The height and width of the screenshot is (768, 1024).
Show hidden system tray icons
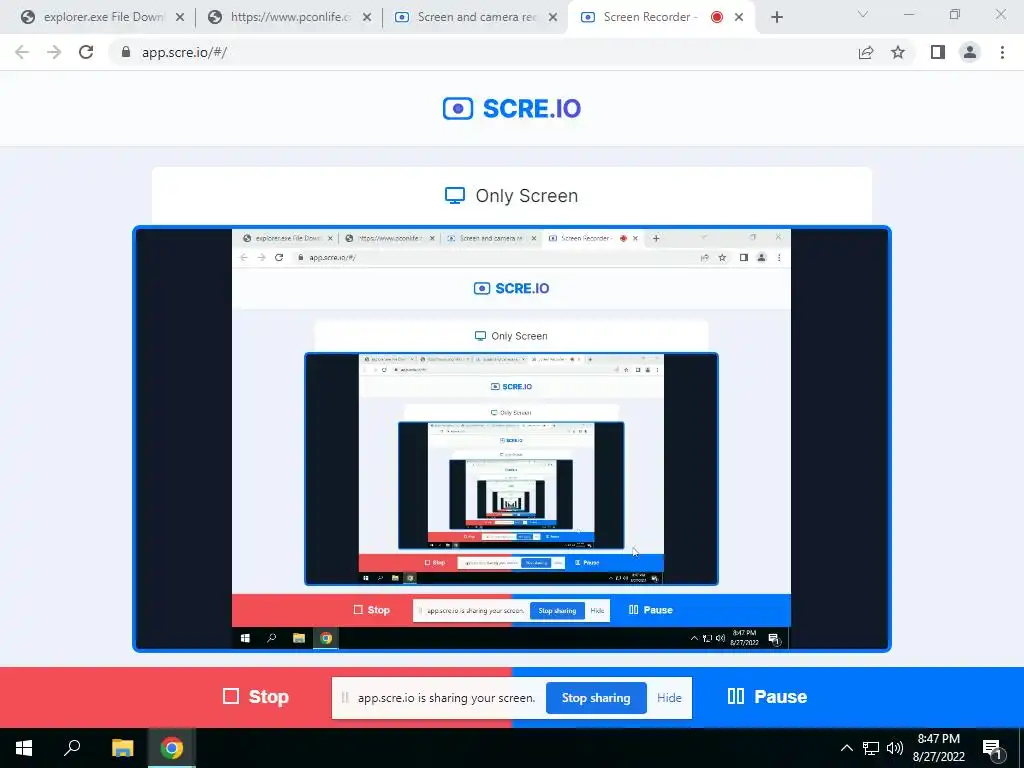coord(846,748)
